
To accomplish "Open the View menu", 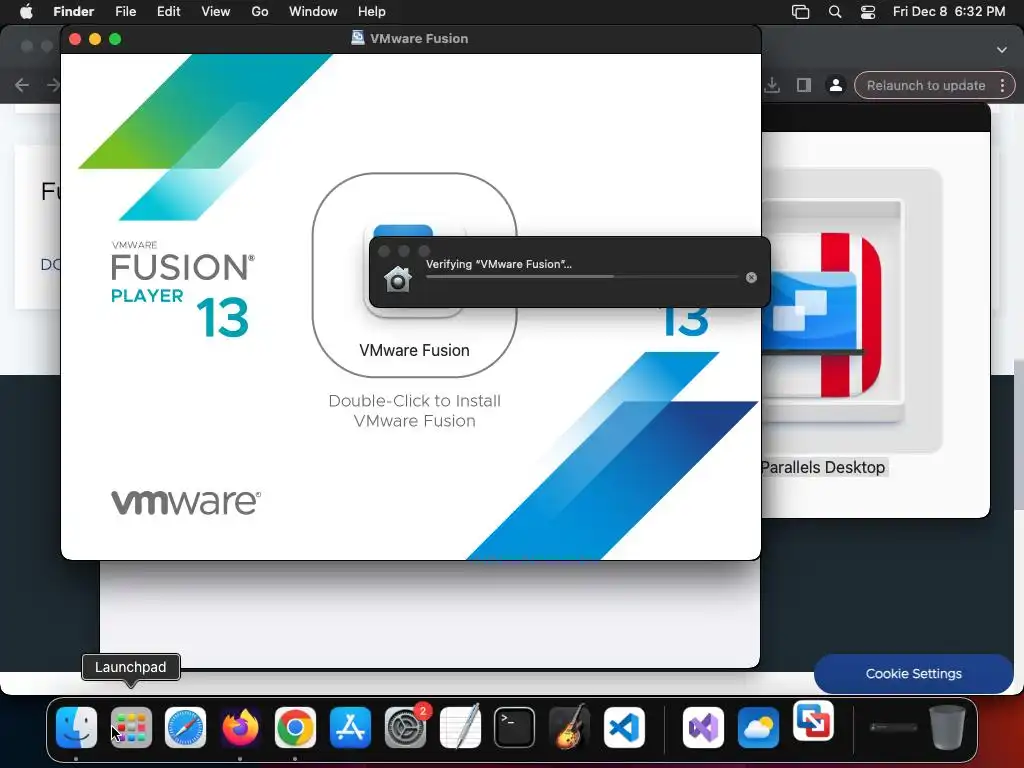I will click(216, 12).
